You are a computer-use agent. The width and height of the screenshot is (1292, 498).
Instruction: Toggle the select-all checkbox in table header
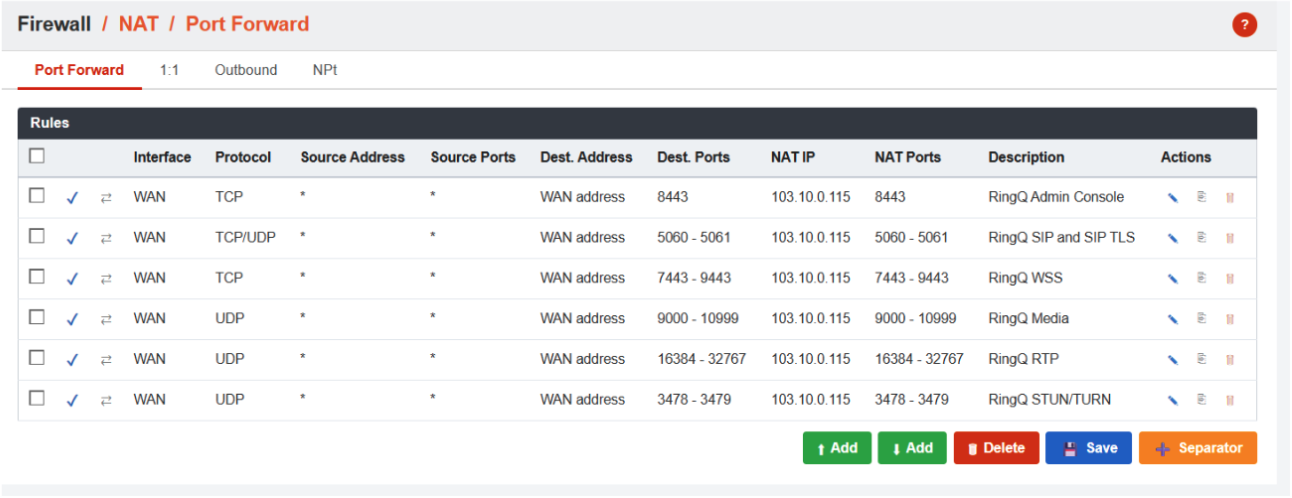(37, 156)
